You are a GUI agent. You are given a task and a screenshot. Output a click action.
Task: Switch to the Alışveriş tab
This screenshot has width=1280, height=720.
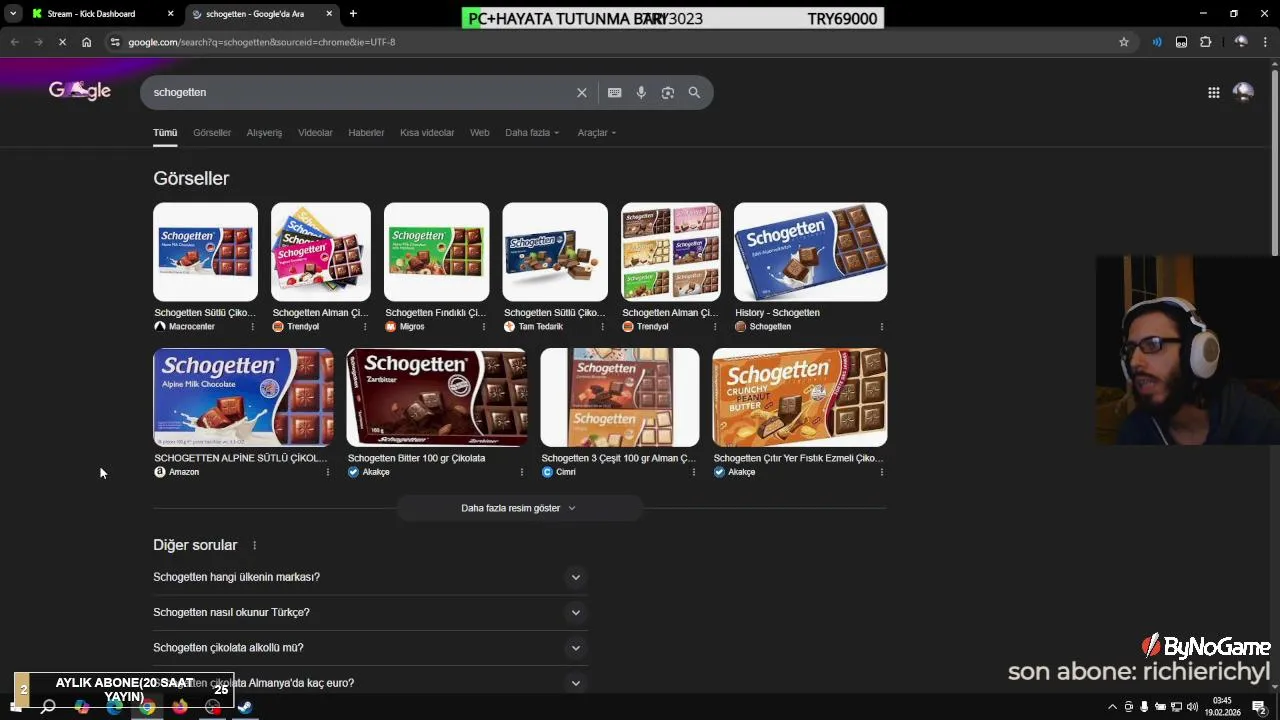[x=264, y=133]
